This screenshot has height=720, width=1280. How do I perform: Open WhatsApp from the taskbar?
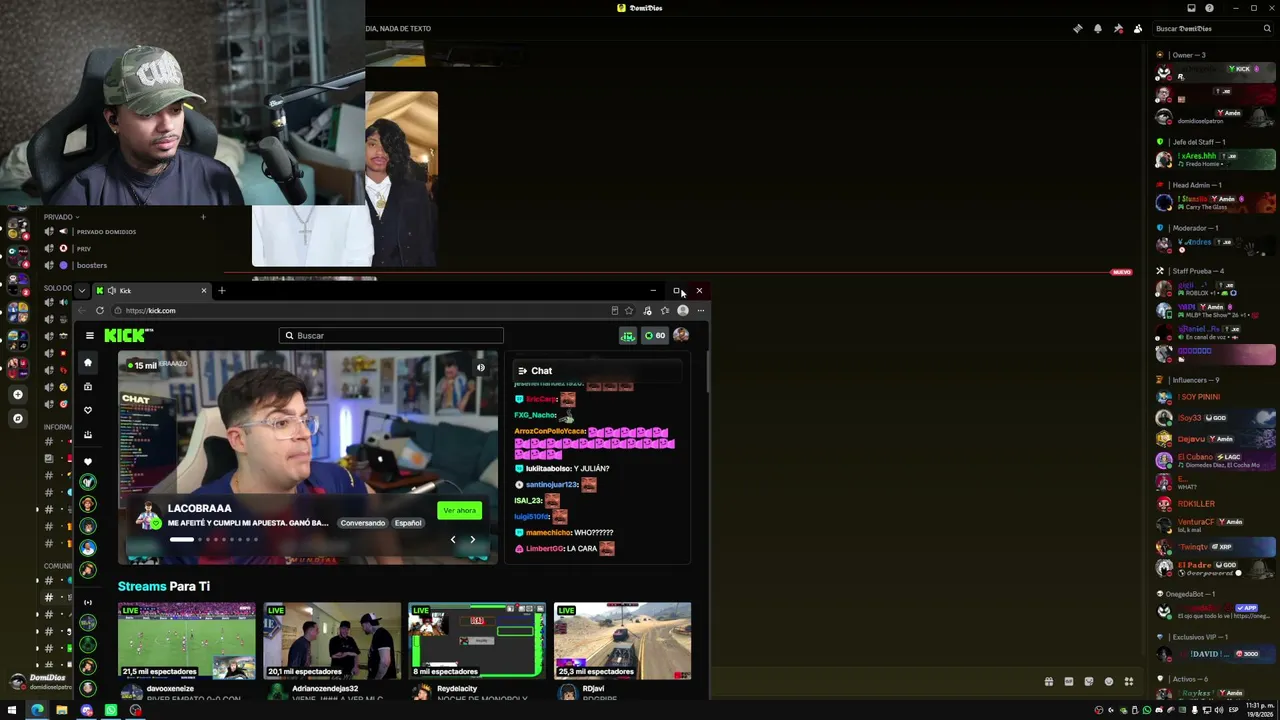[111, 711]
